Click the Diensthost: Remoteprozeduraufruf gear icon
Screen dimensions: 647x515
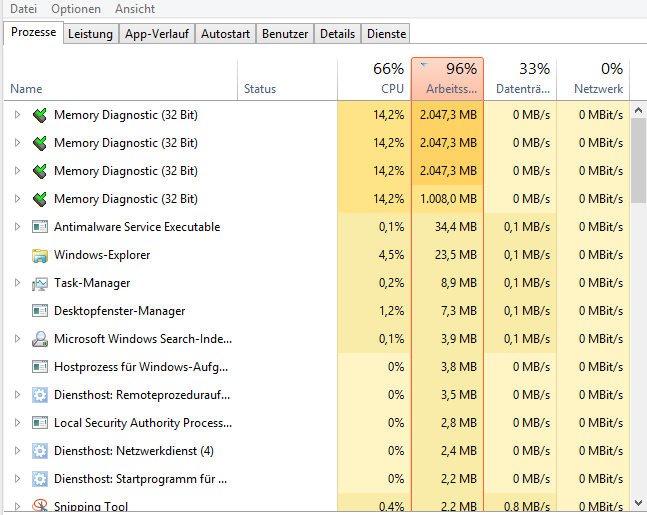pos(40,395)
